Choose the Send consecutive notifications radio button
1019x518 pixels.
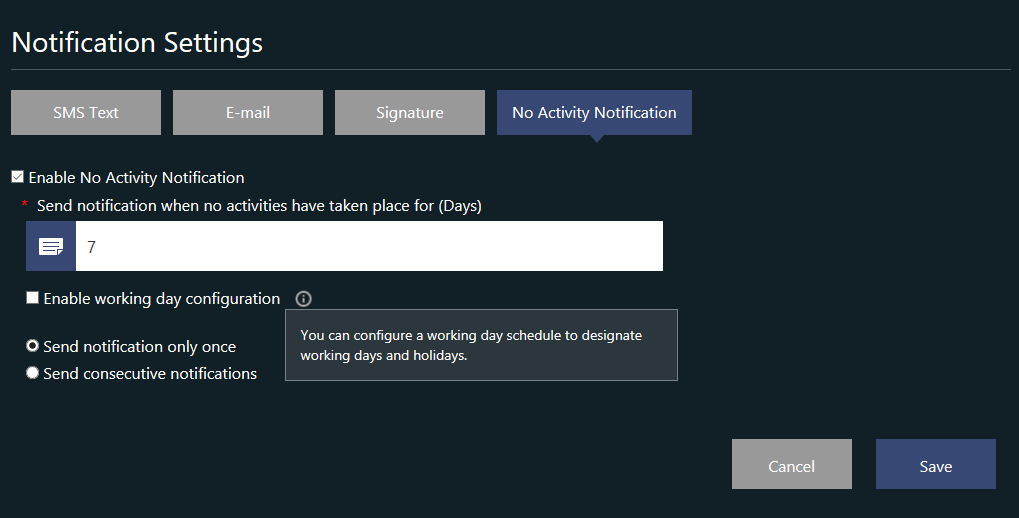tap(32, 372)
